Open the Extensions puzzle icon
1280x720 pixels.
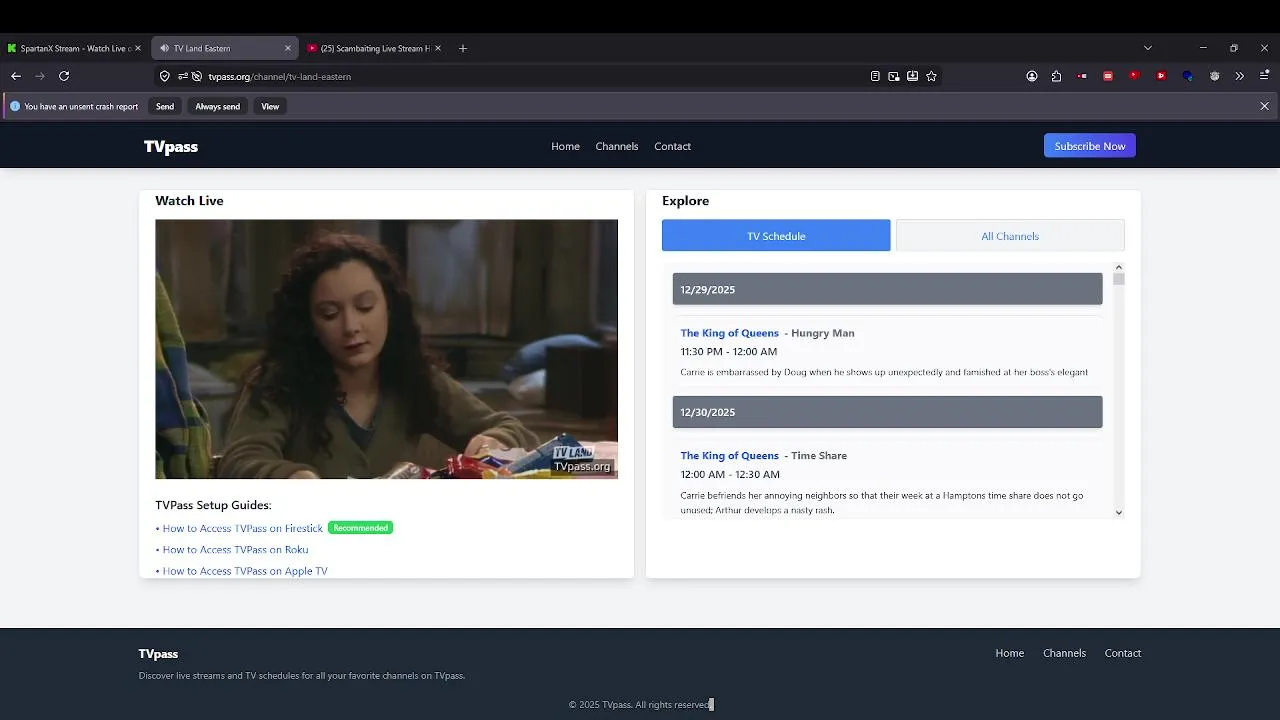click(1056, 76)
